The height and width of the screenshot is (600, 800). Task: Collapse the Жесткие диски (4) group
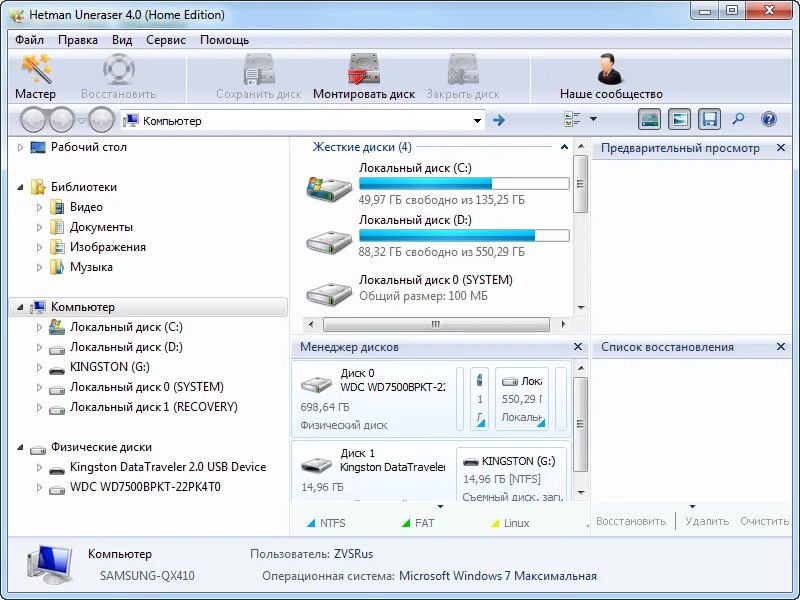[564, 147]
